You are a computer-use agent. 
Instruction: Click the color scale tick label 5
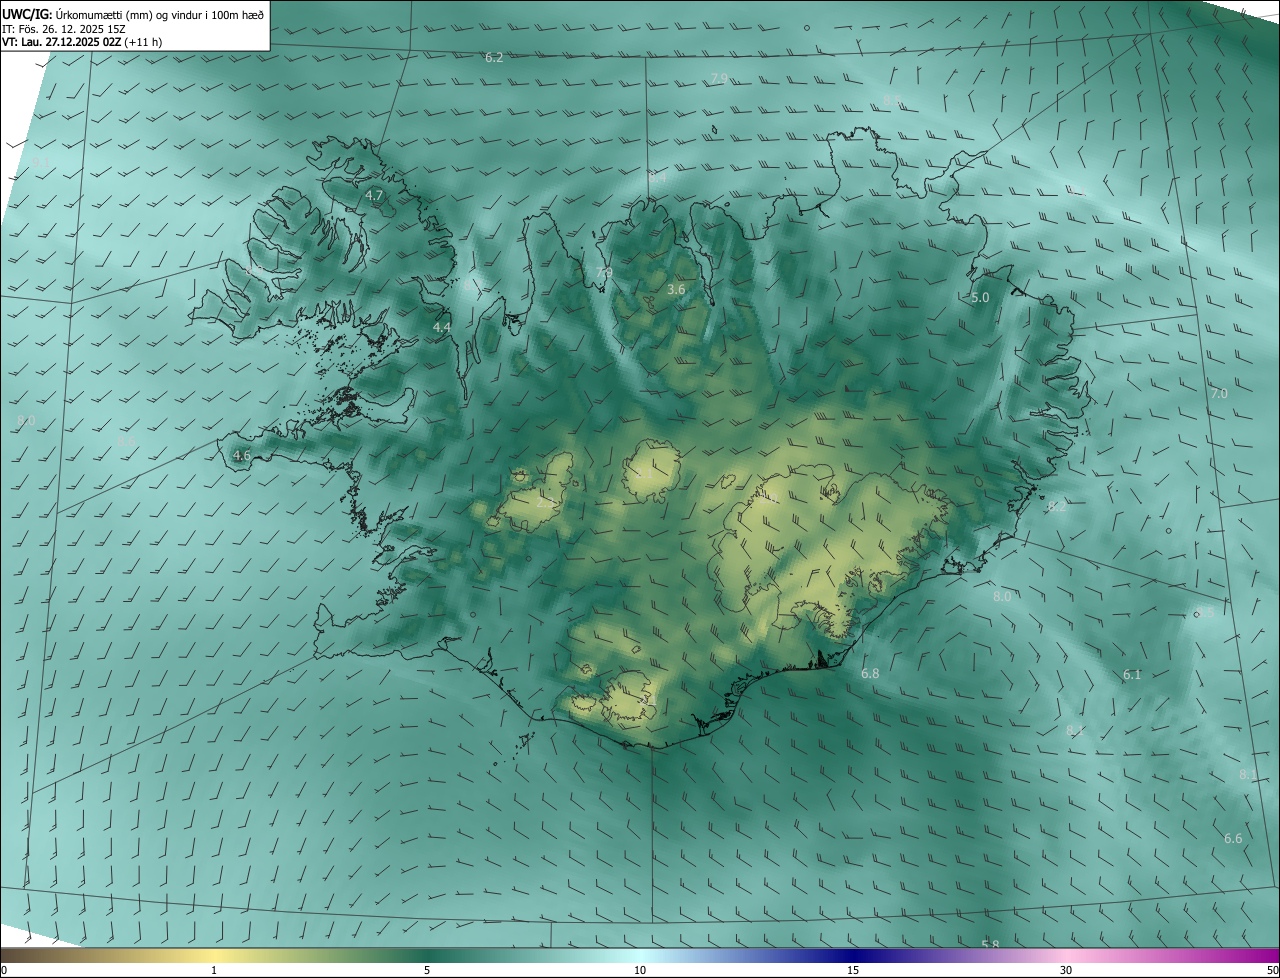427,970
